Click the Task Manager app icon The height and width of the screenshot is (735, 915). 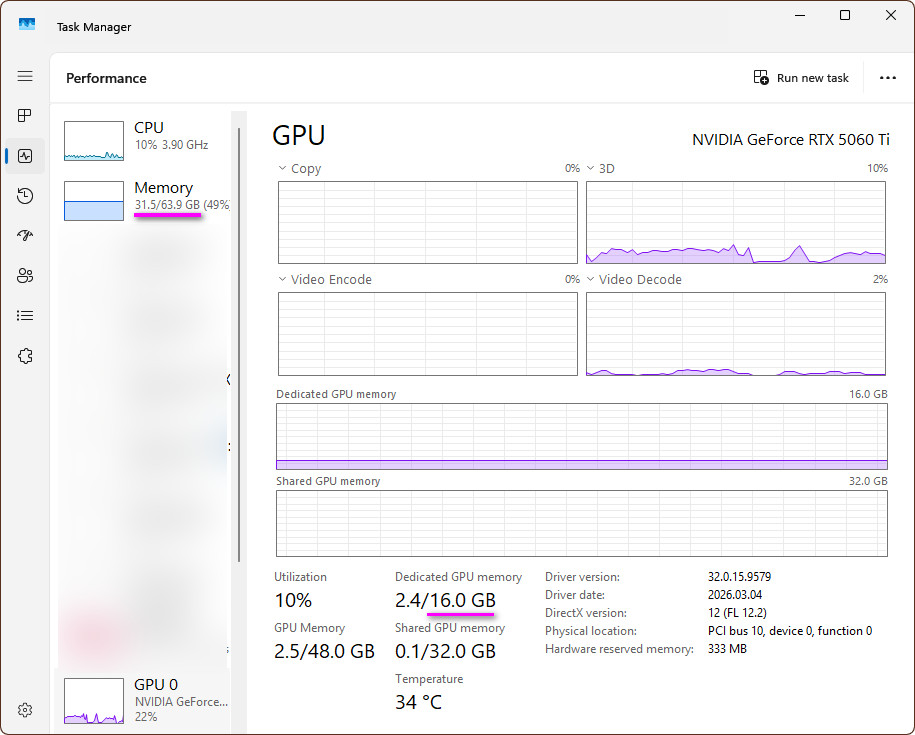(x=27, y=24)
